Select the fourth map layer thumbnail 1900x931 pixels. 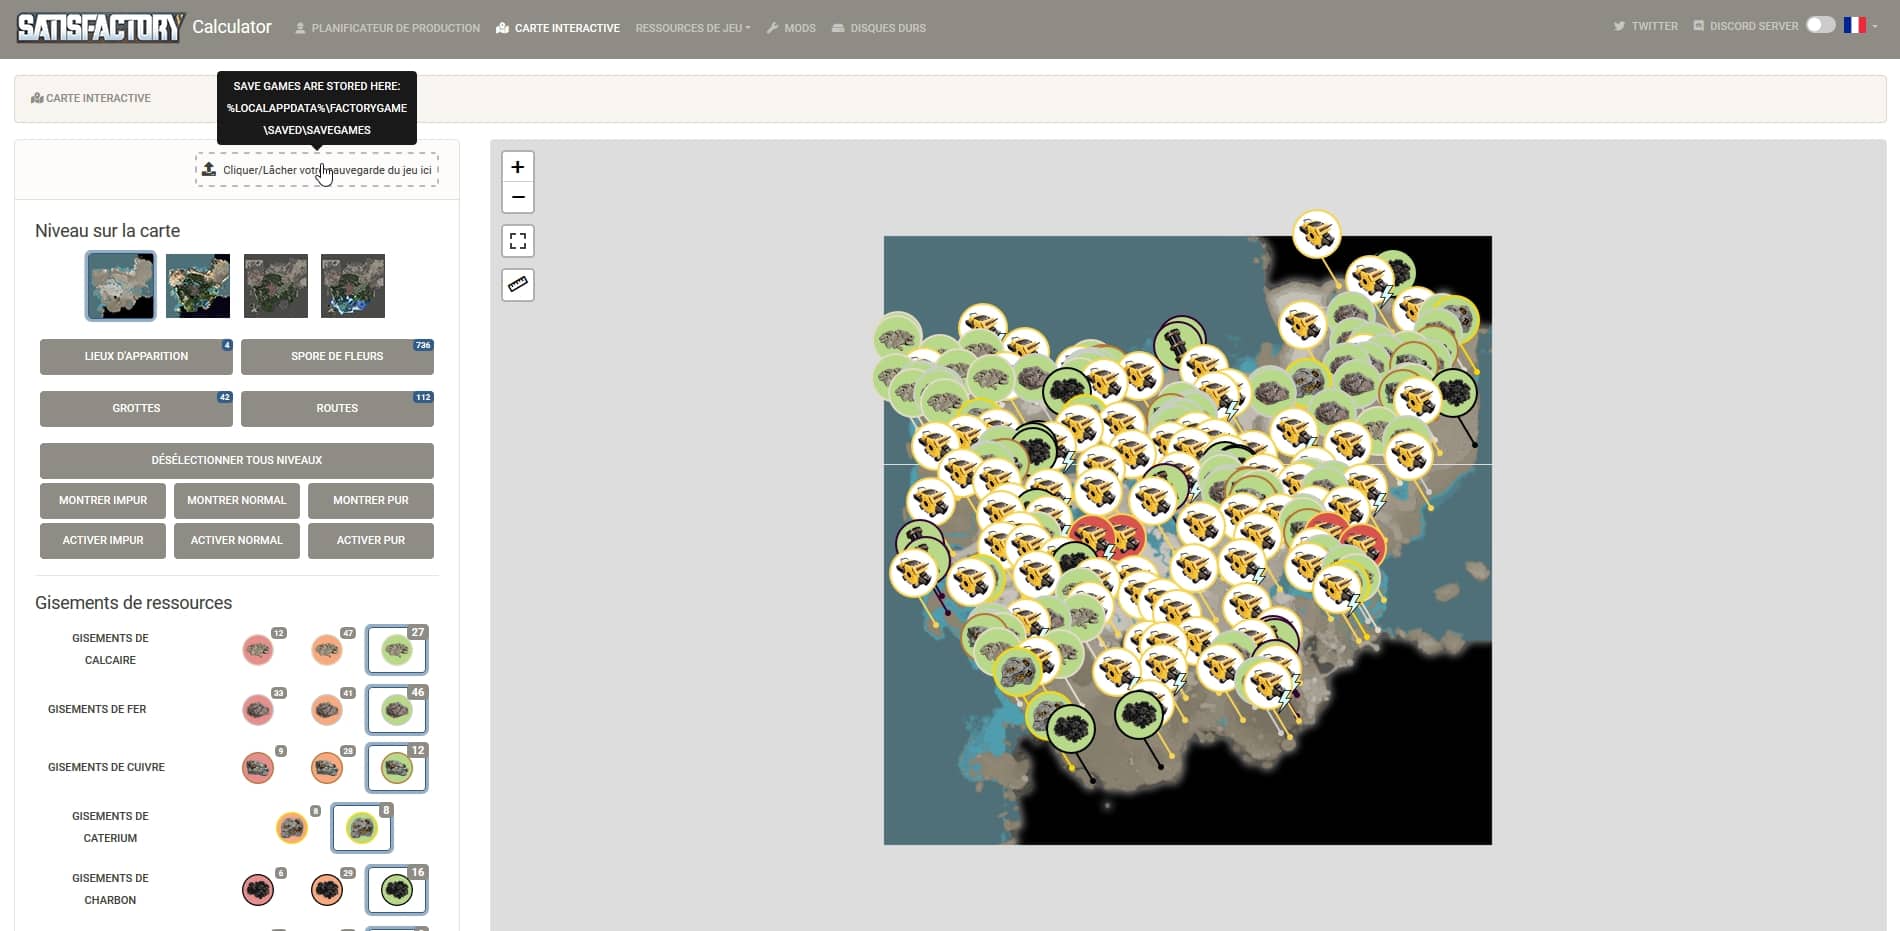pos(353,286)
